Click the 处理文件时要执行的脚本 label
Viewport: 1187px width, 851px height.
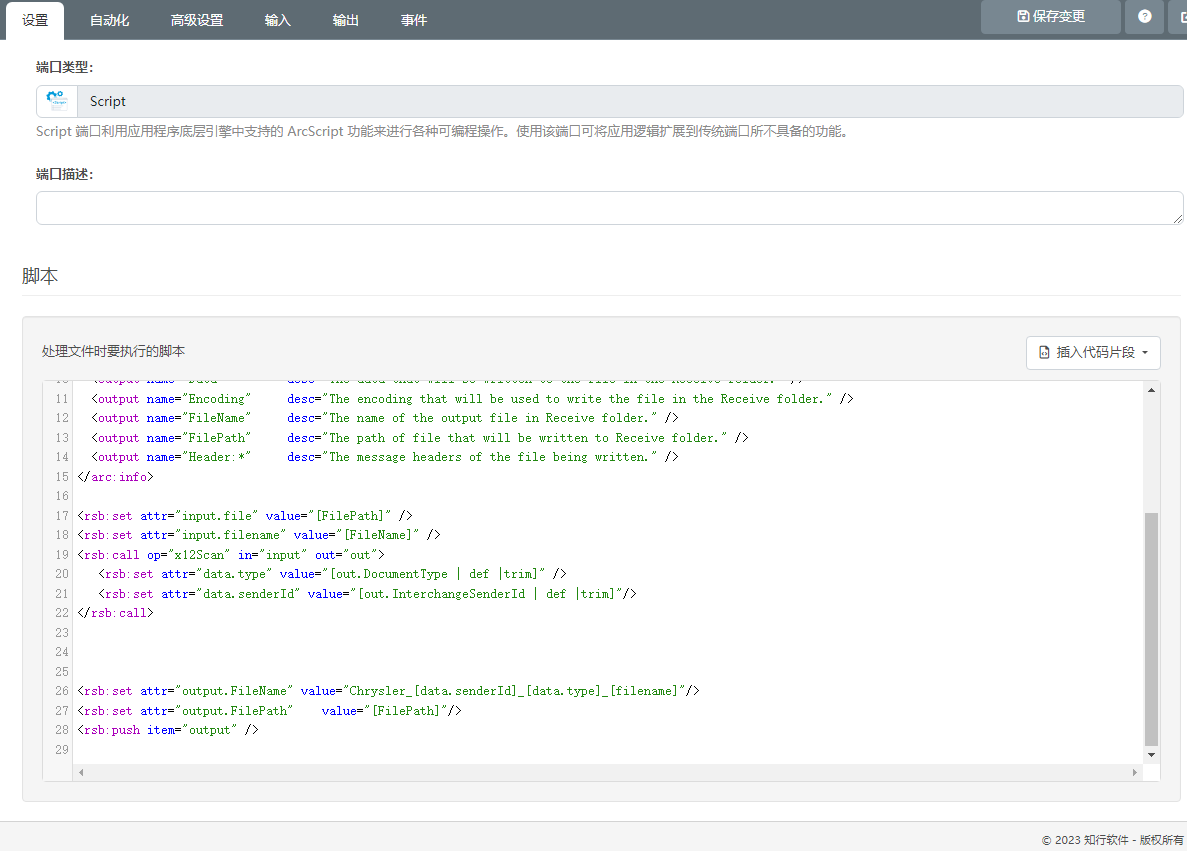coord(114,351)
